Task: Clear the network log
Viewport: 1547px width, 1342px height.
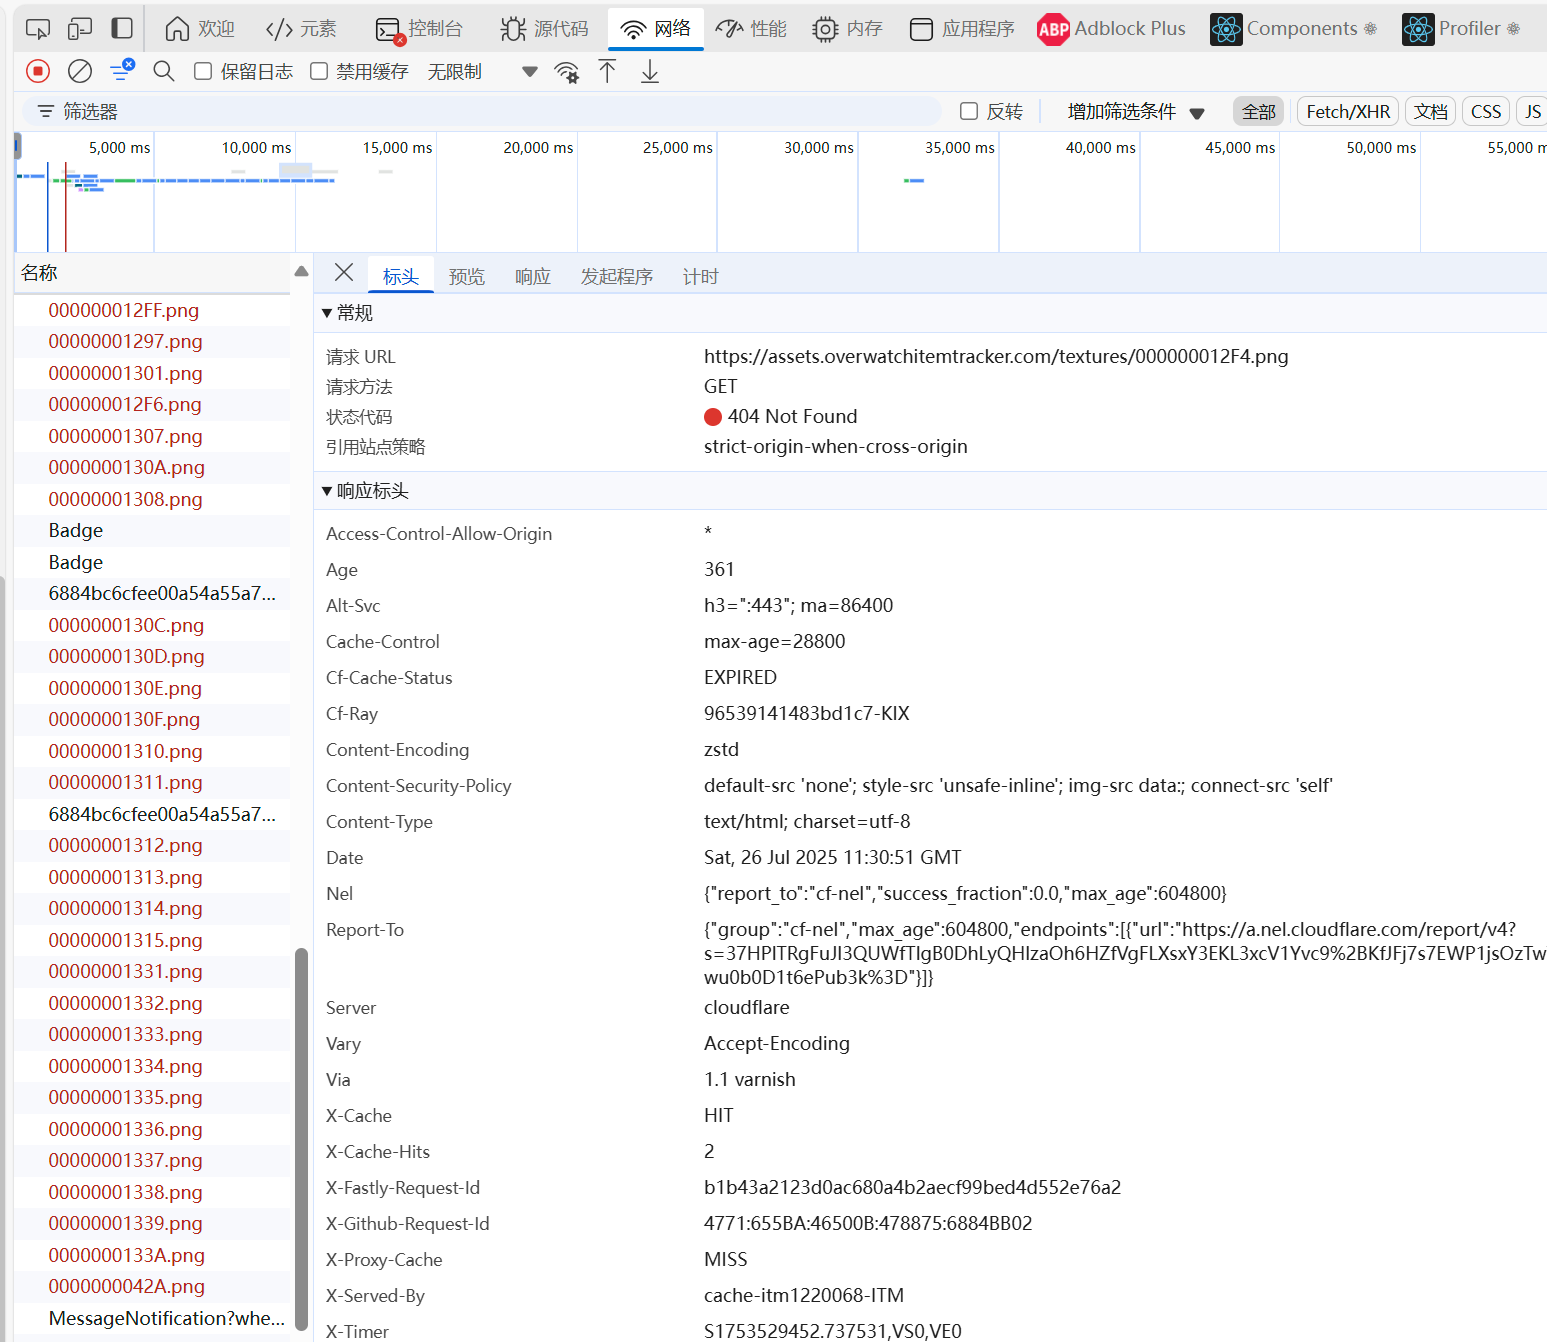Action: click(80, 71)
